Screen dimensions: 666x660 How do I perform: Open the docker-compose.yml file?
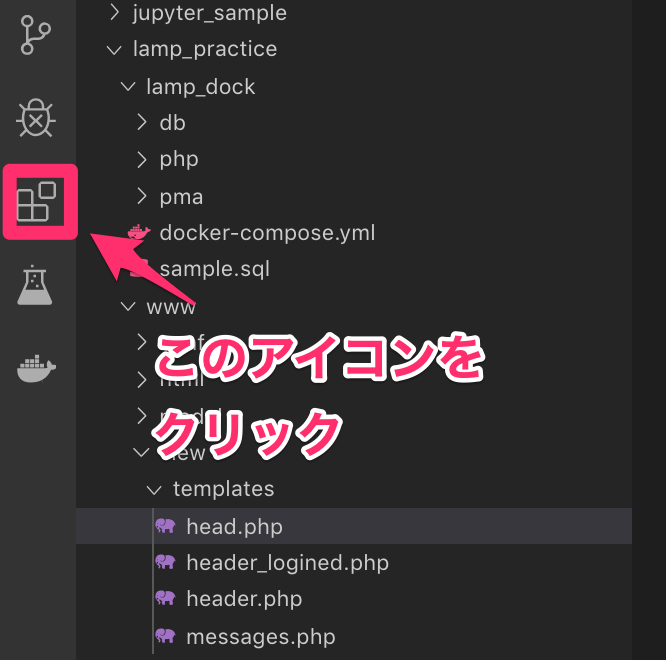(267, 233)
